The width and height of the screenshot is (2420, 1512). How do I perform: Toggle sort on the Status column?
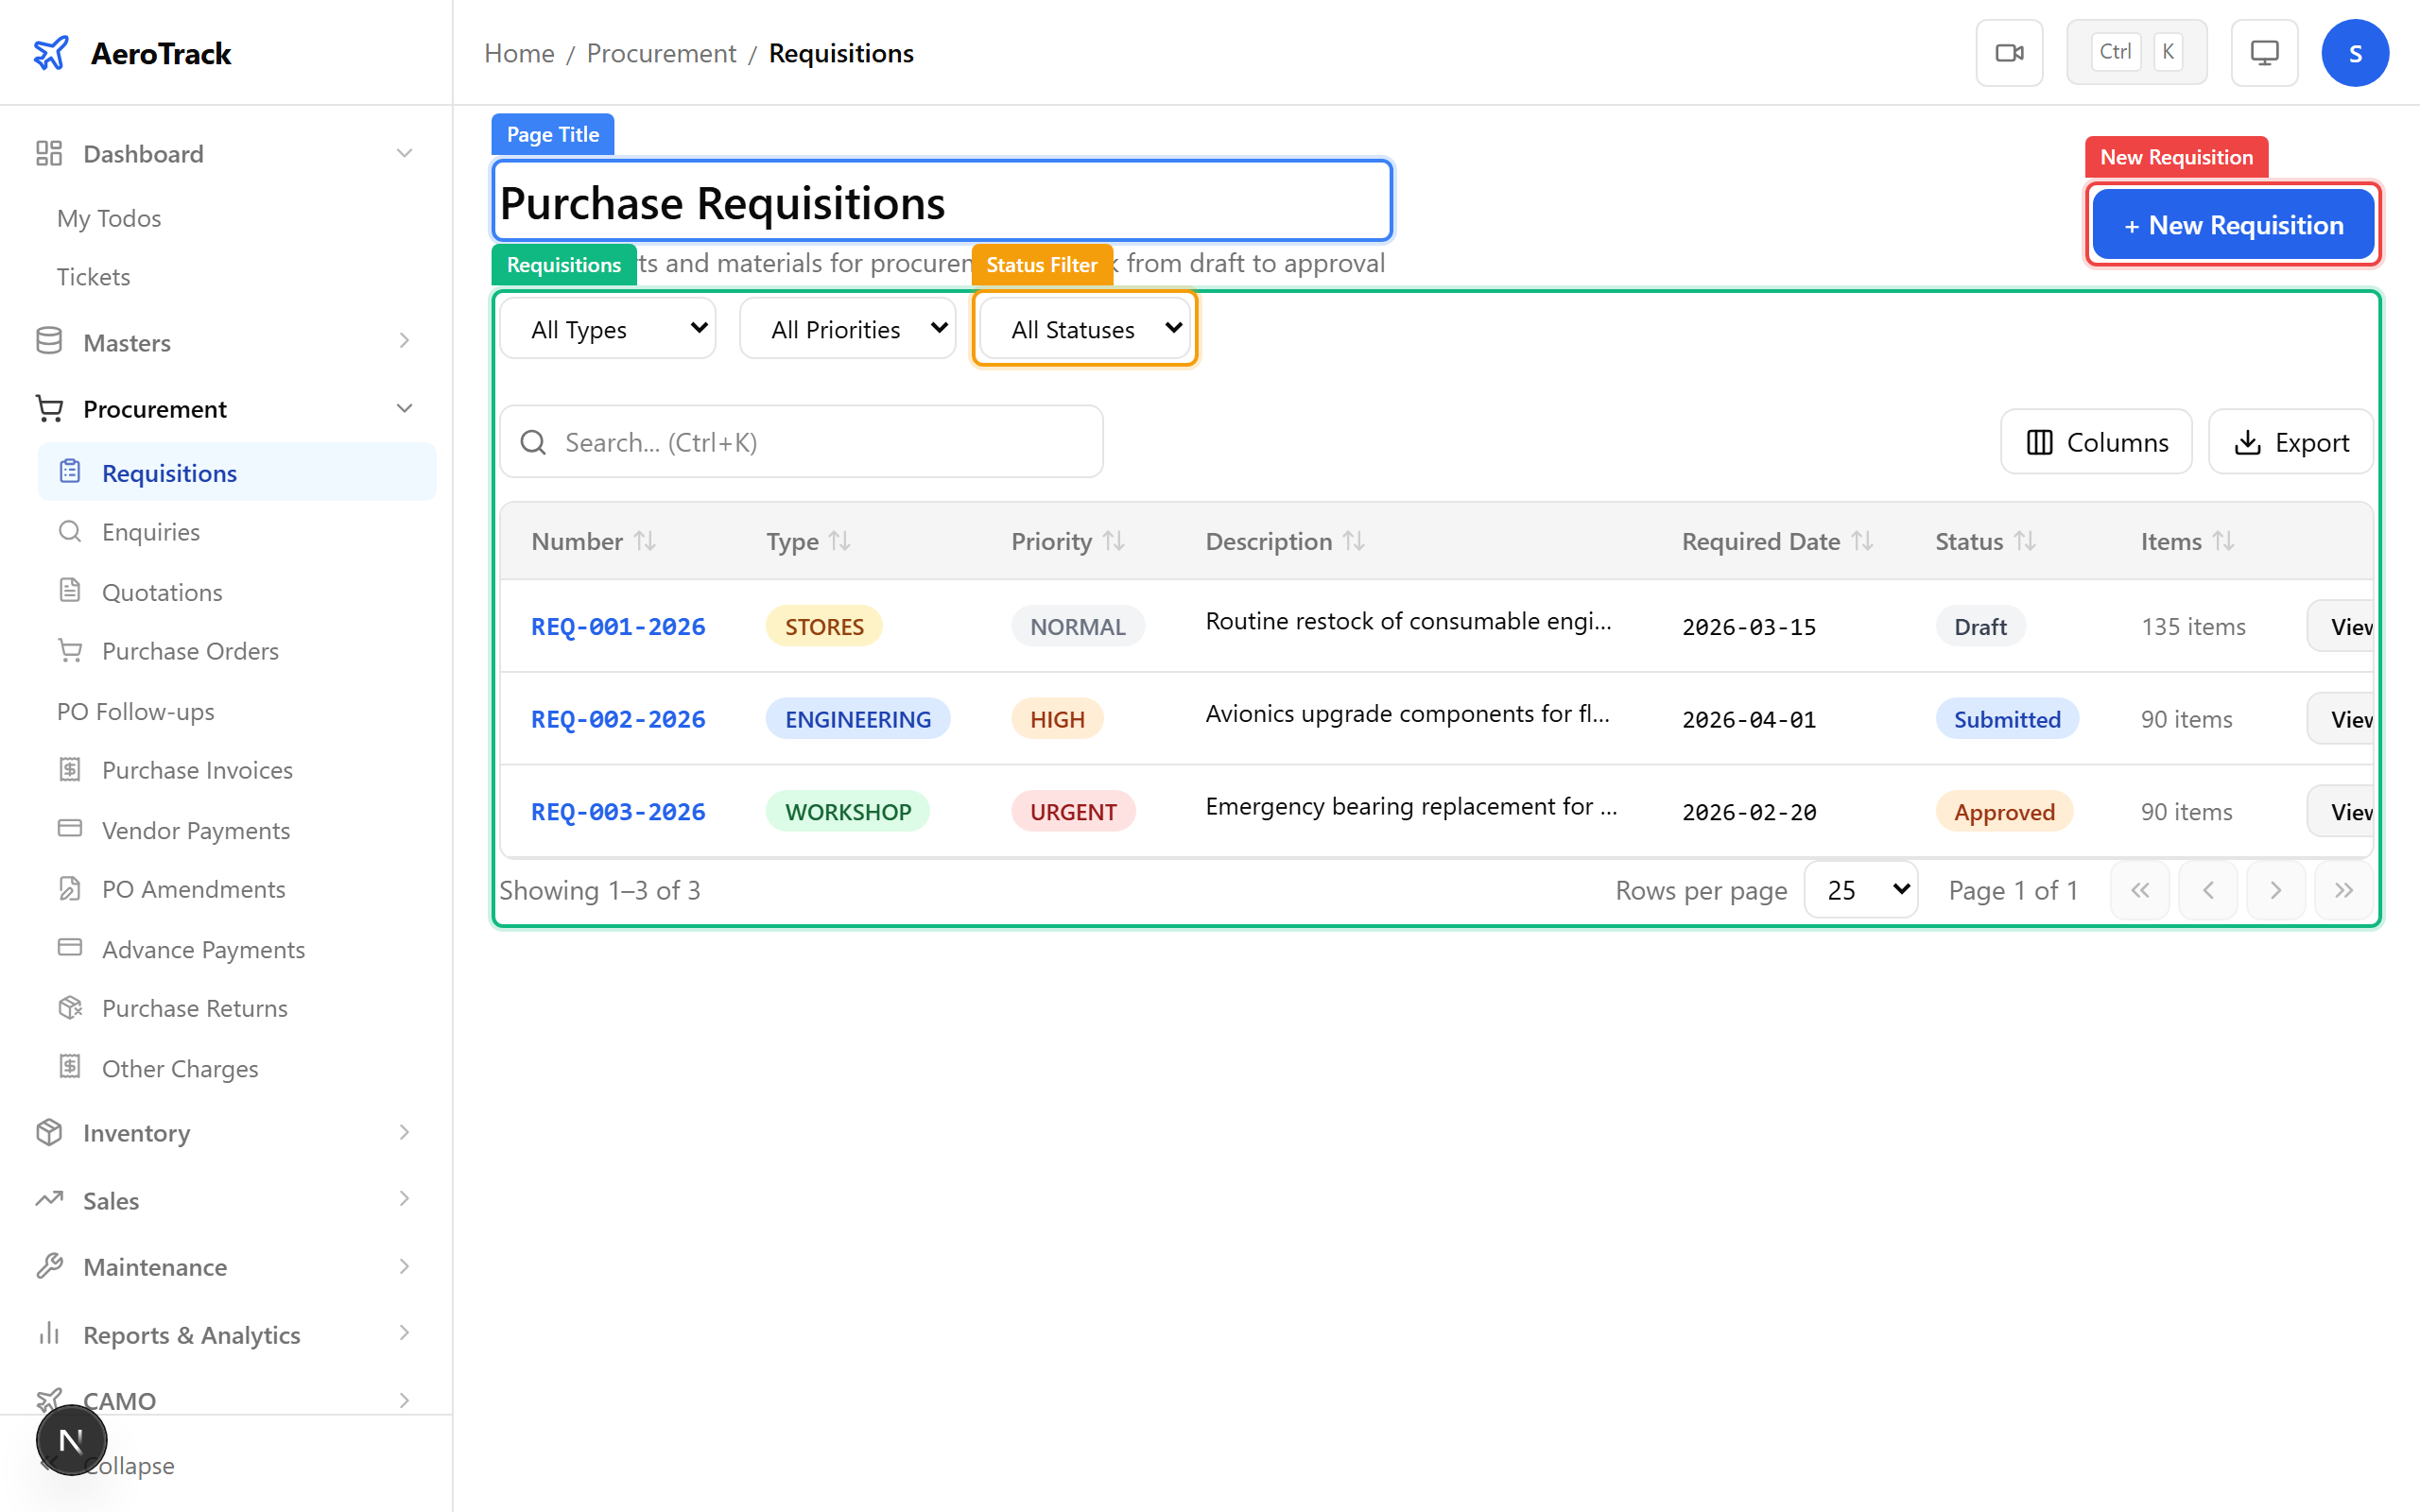(2028, 540)
